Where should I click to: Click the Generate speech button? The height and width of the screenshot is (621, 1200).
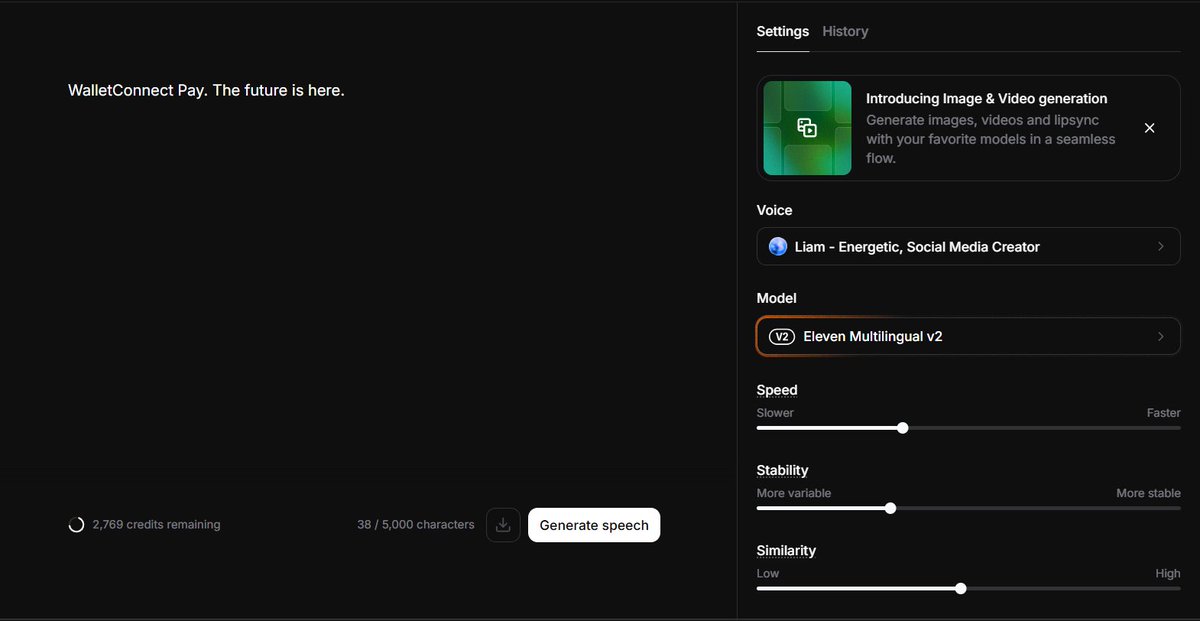point(594,525)
